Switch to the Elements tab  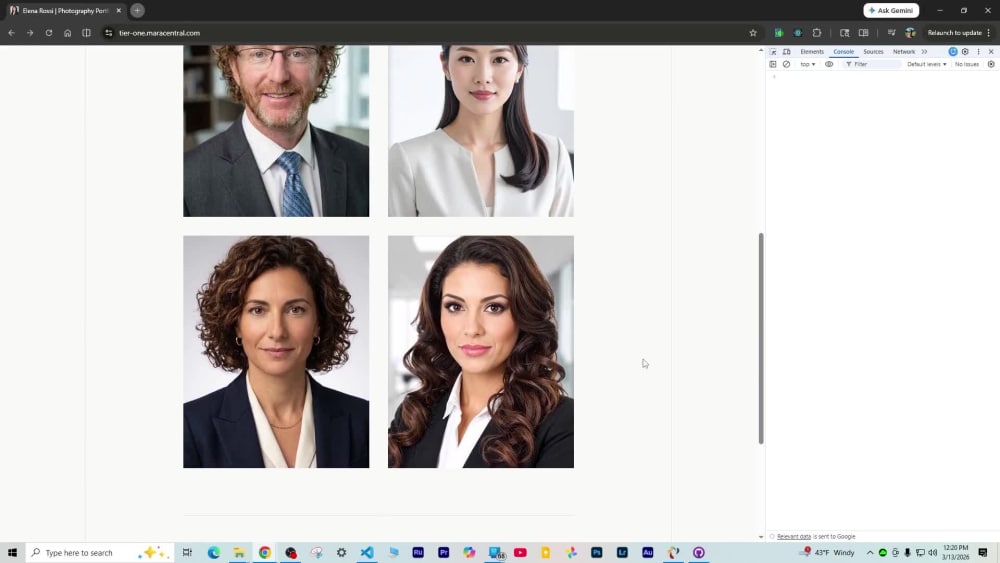(x=812, y=52)
